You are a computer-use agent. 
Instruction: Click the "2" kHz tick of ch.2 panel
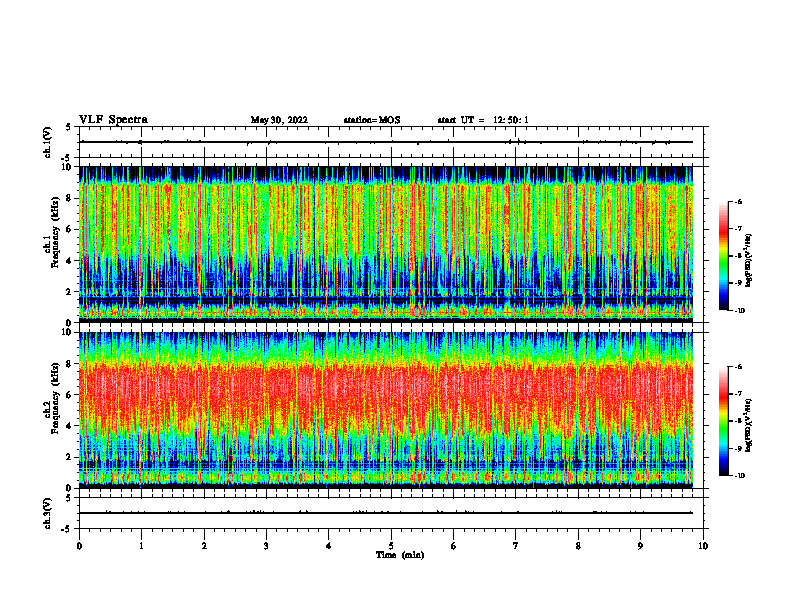point(70,457)
